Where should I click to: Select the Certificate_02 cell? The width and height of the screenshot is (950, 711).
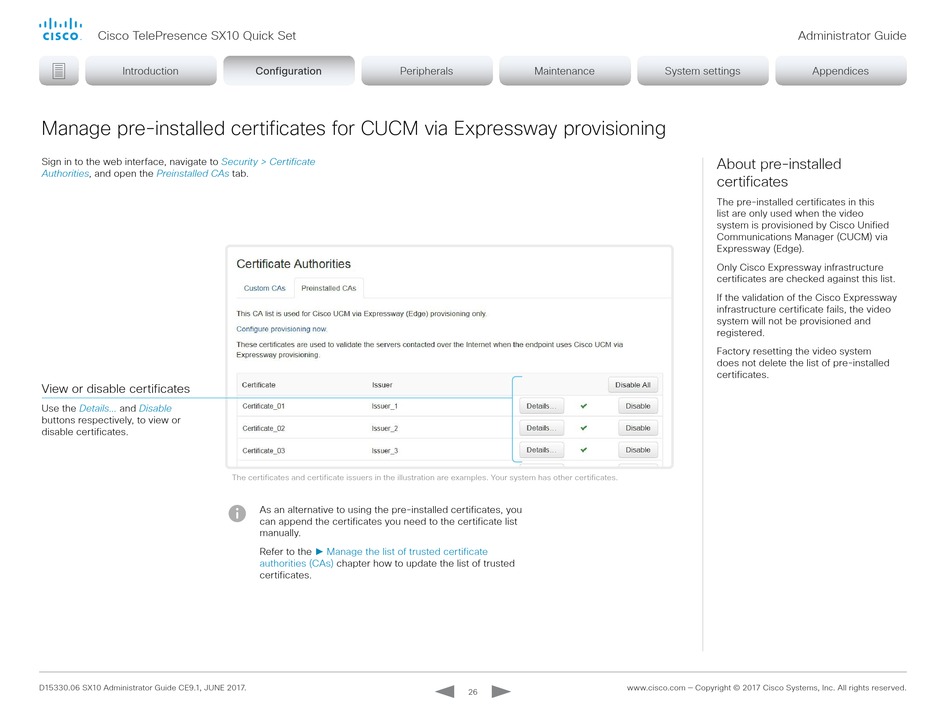pos(264,428)
